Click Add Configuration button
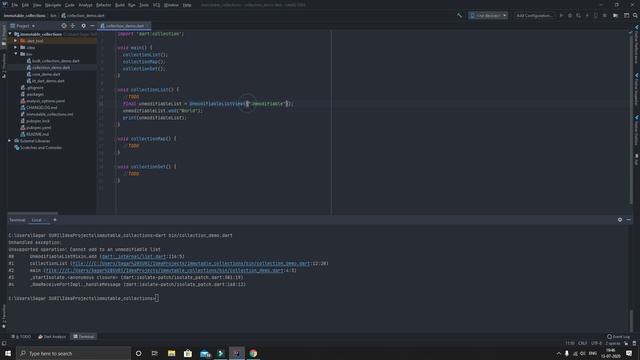640x360 pixels. [534, 16]
